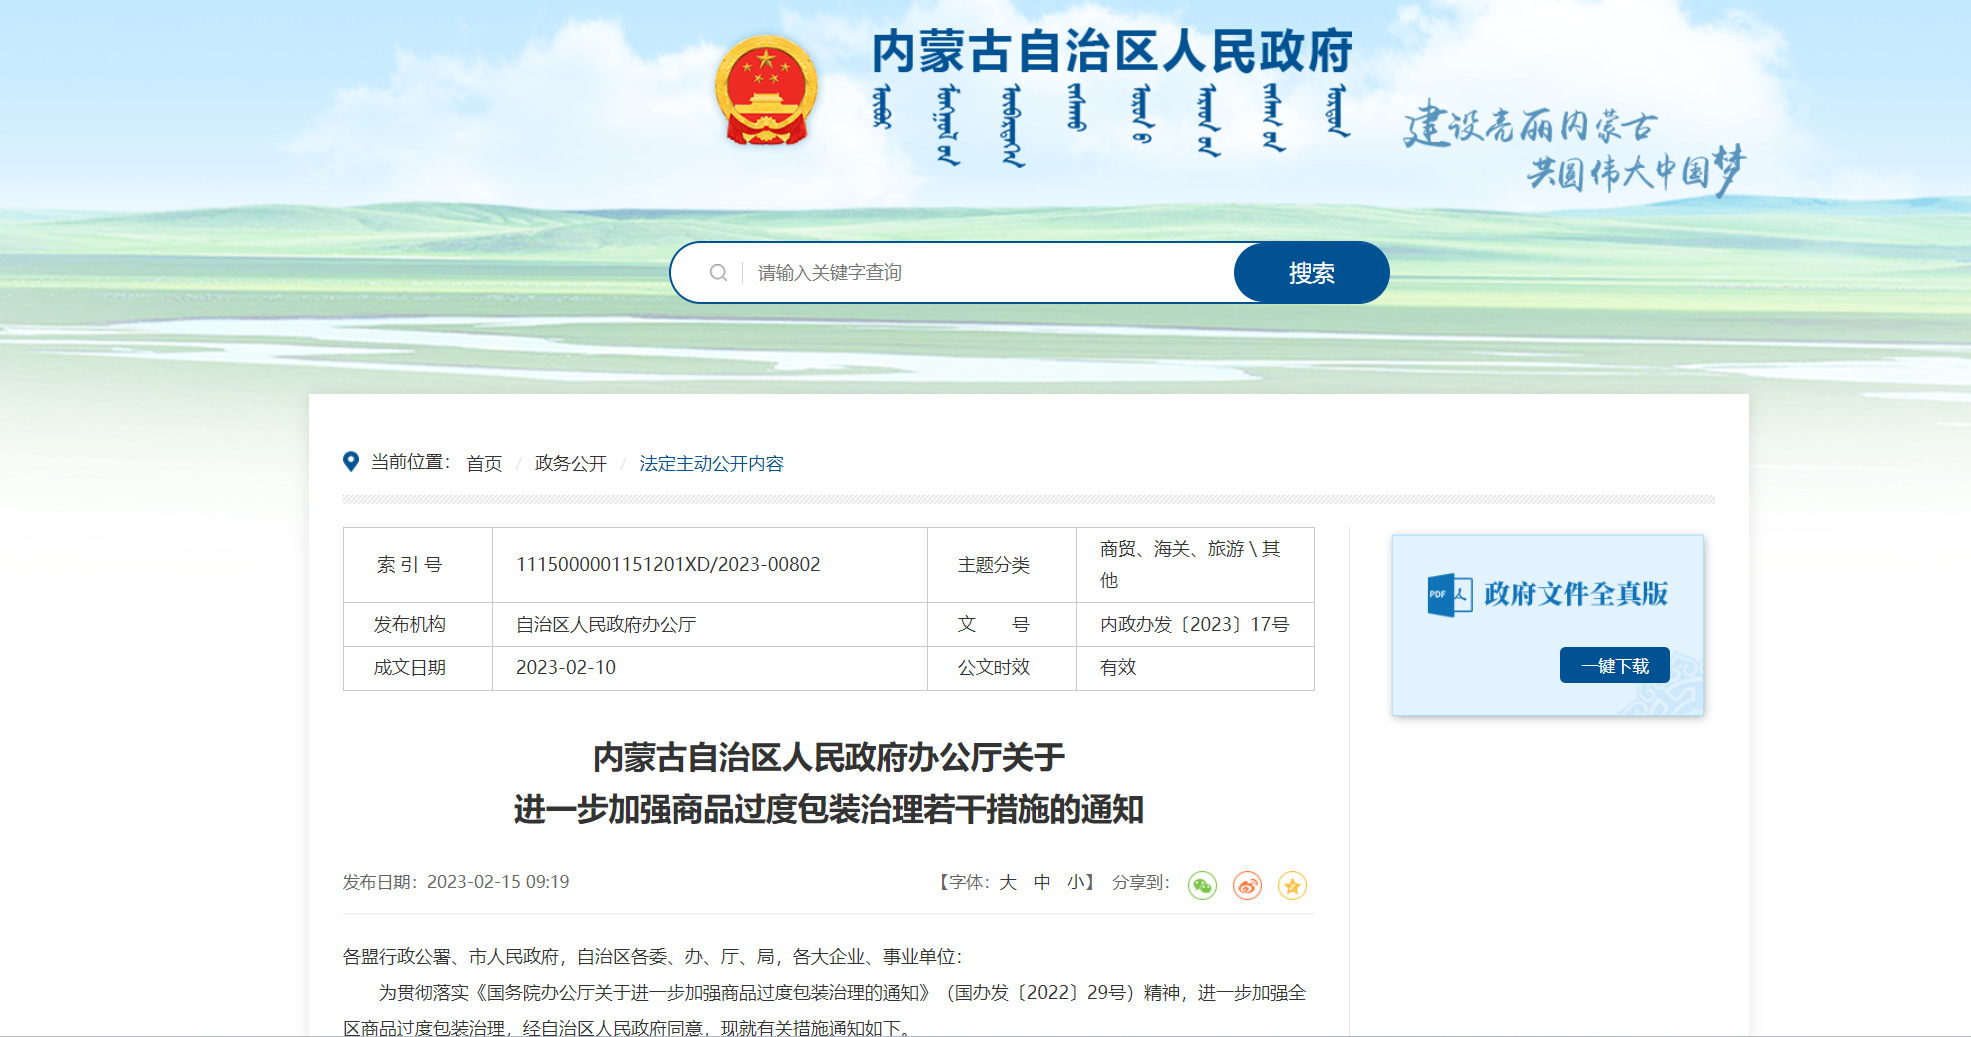Viewport: 1971px width, 1037px height.
Task: Click the 政府文件全真版 title
Action: pos(1575,594)
